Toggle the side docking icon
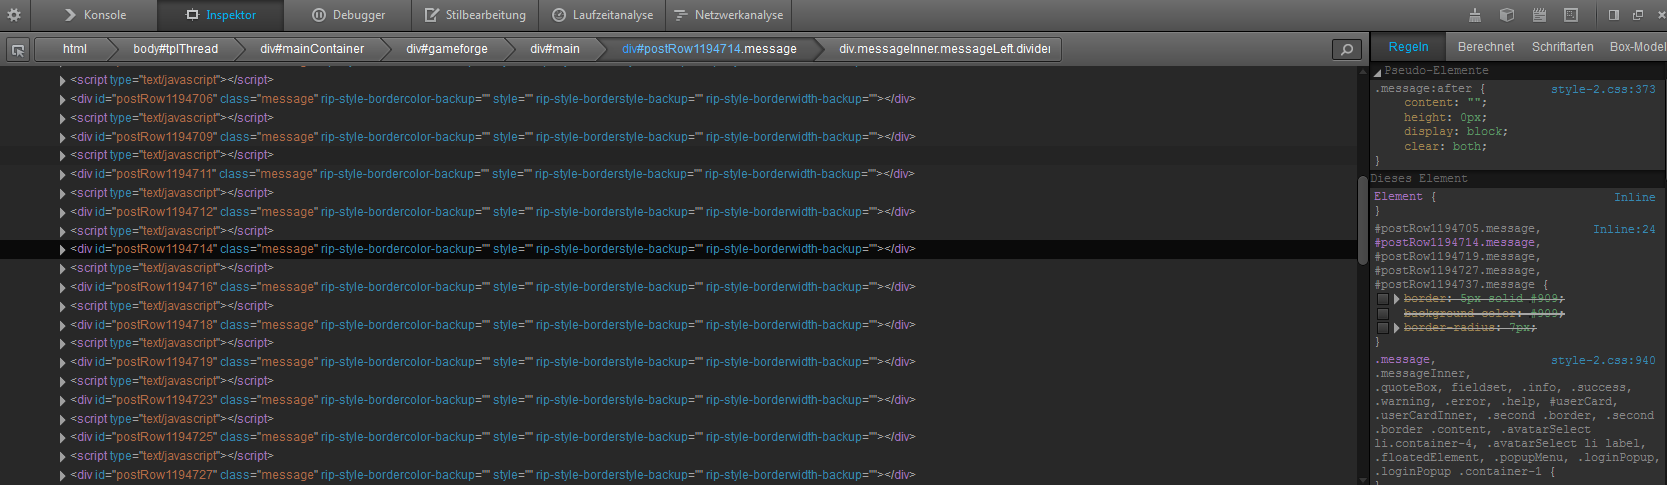The width and height of the screenshot is (1667, 485). tap(1614, 15)
